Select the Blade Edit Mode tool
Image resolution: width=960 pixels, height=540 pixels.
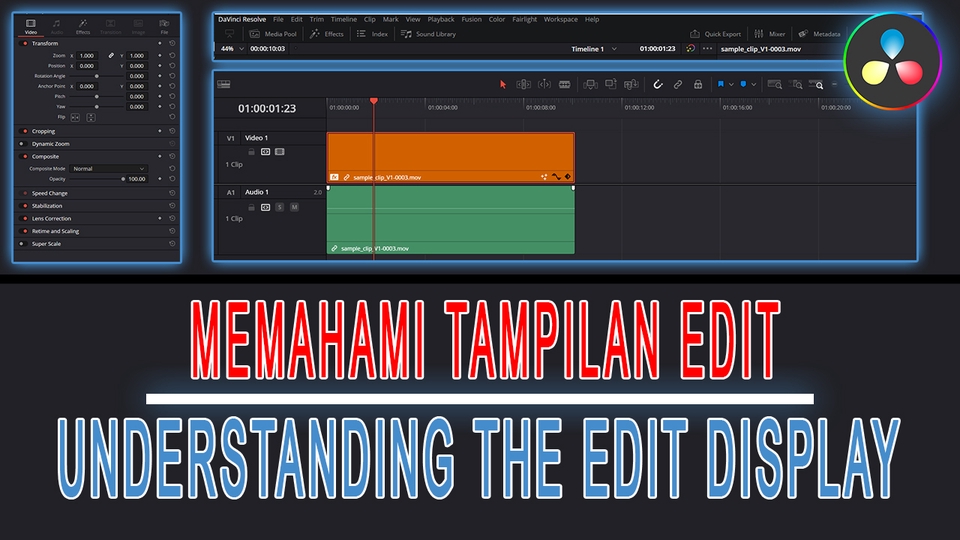click(x=564, y=84)
